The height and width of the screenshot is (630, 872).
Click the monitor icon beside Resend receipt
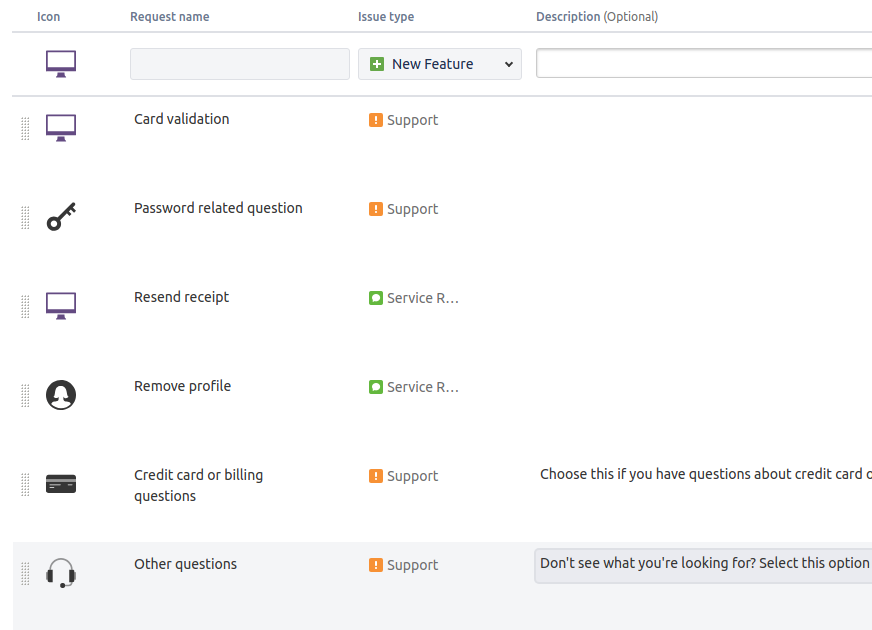tap(61, 306)
